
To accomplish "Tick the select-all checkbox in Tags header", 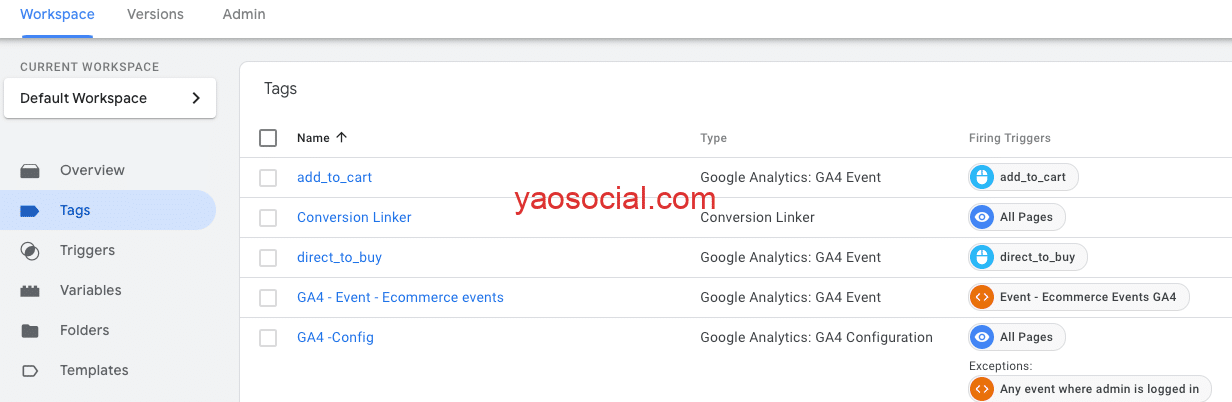I will click(x=268, y=138).
